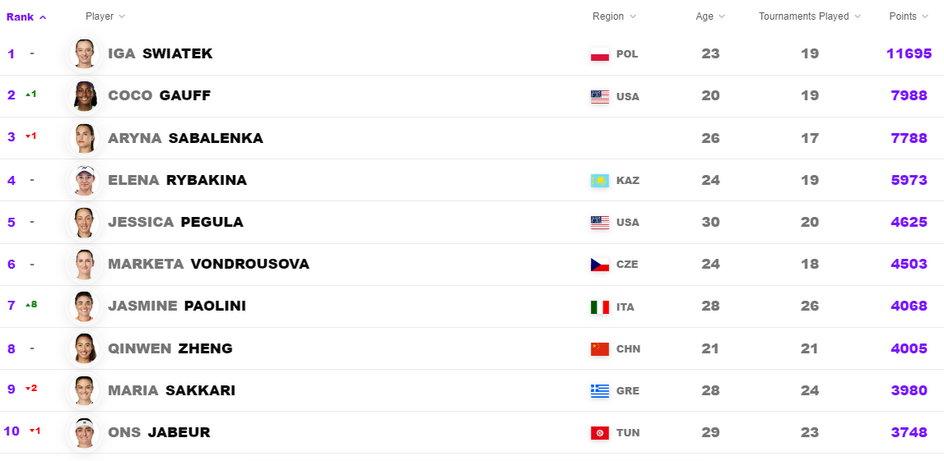Image resolution: width=944 pixels, height=461 pixels.
Task: Open Aryna Sabalenka's player profile
Action: pyautogui.click(x=185, y=138)
